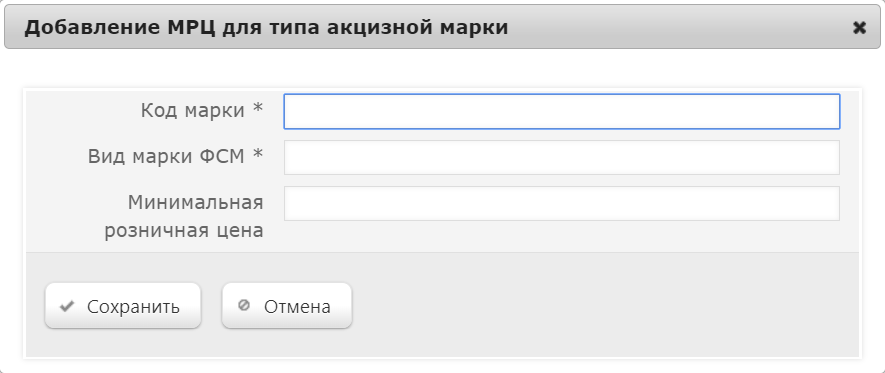
Task: Save the form with Сохранить button
Action: [x=123, y=305]
